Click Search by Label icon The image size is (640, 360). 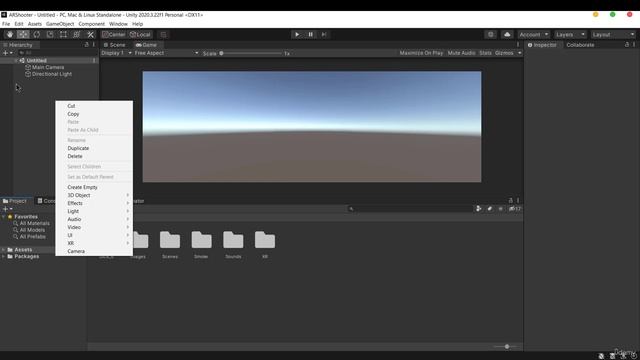click(490, 209)
